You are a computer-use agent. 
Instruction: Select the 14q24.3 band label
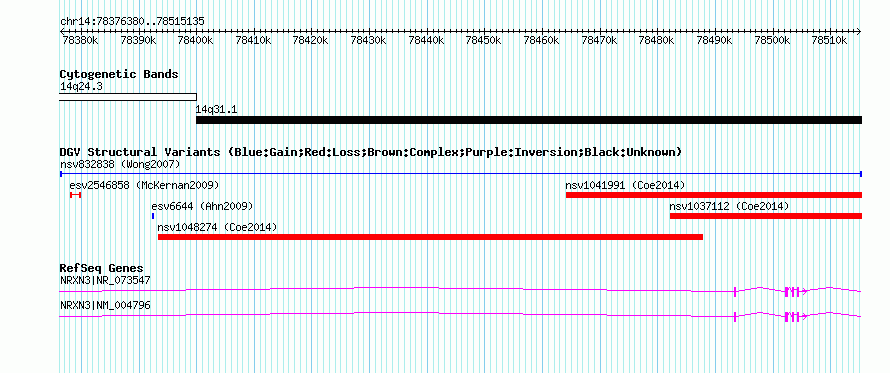[81, 86]
